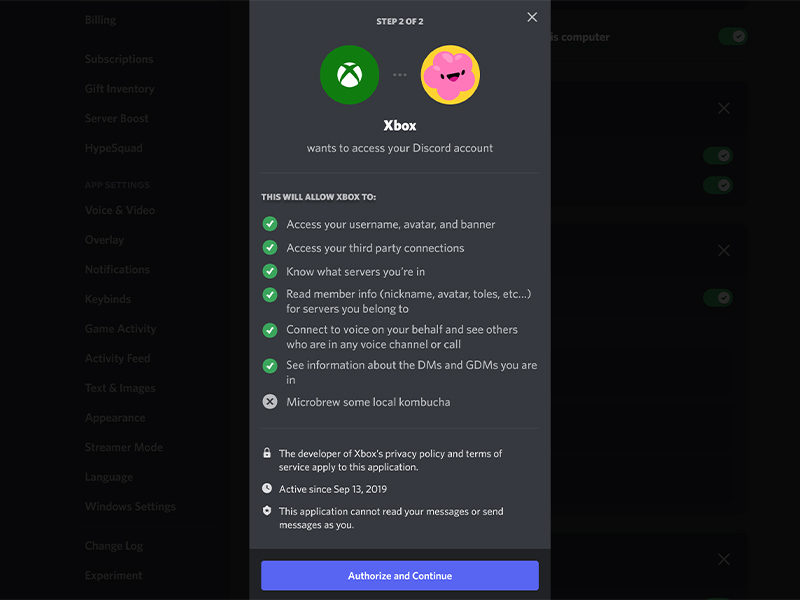The height and width of the screenshot is (600, 800).
Task: Close the Xbox authorization dialog
Action: [x=532, y=17]
